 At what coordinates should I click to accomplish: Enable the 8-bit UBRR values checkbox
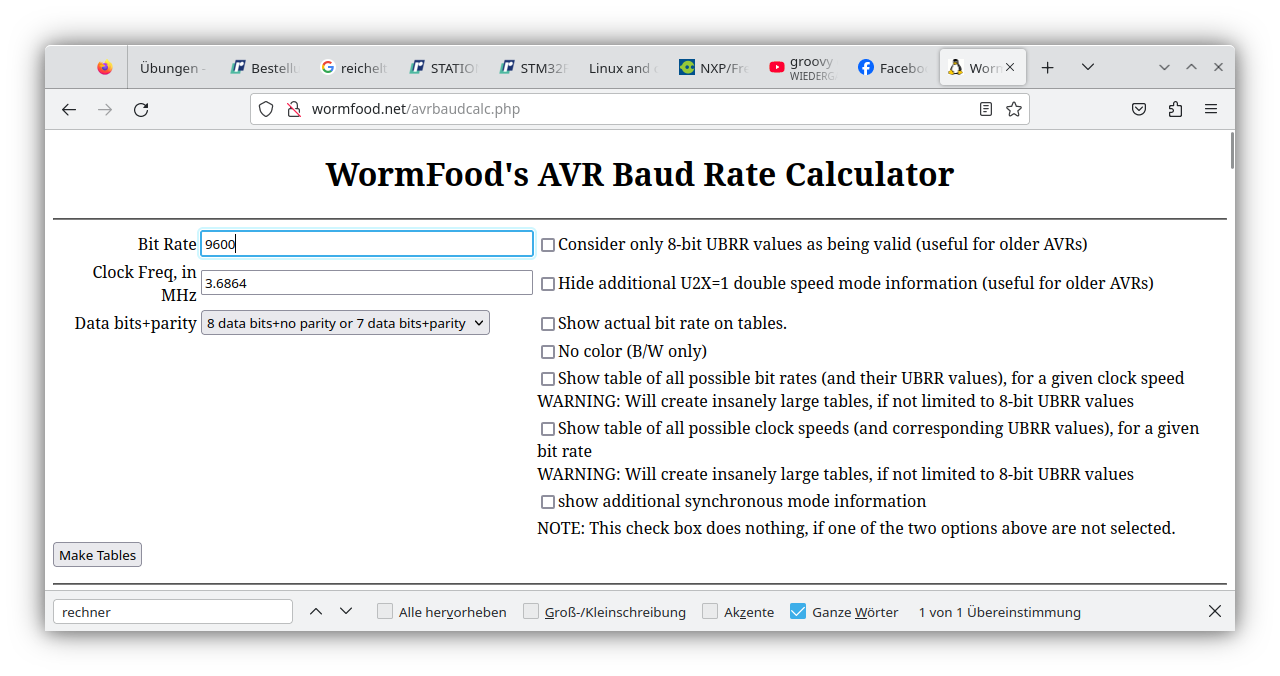548,243
